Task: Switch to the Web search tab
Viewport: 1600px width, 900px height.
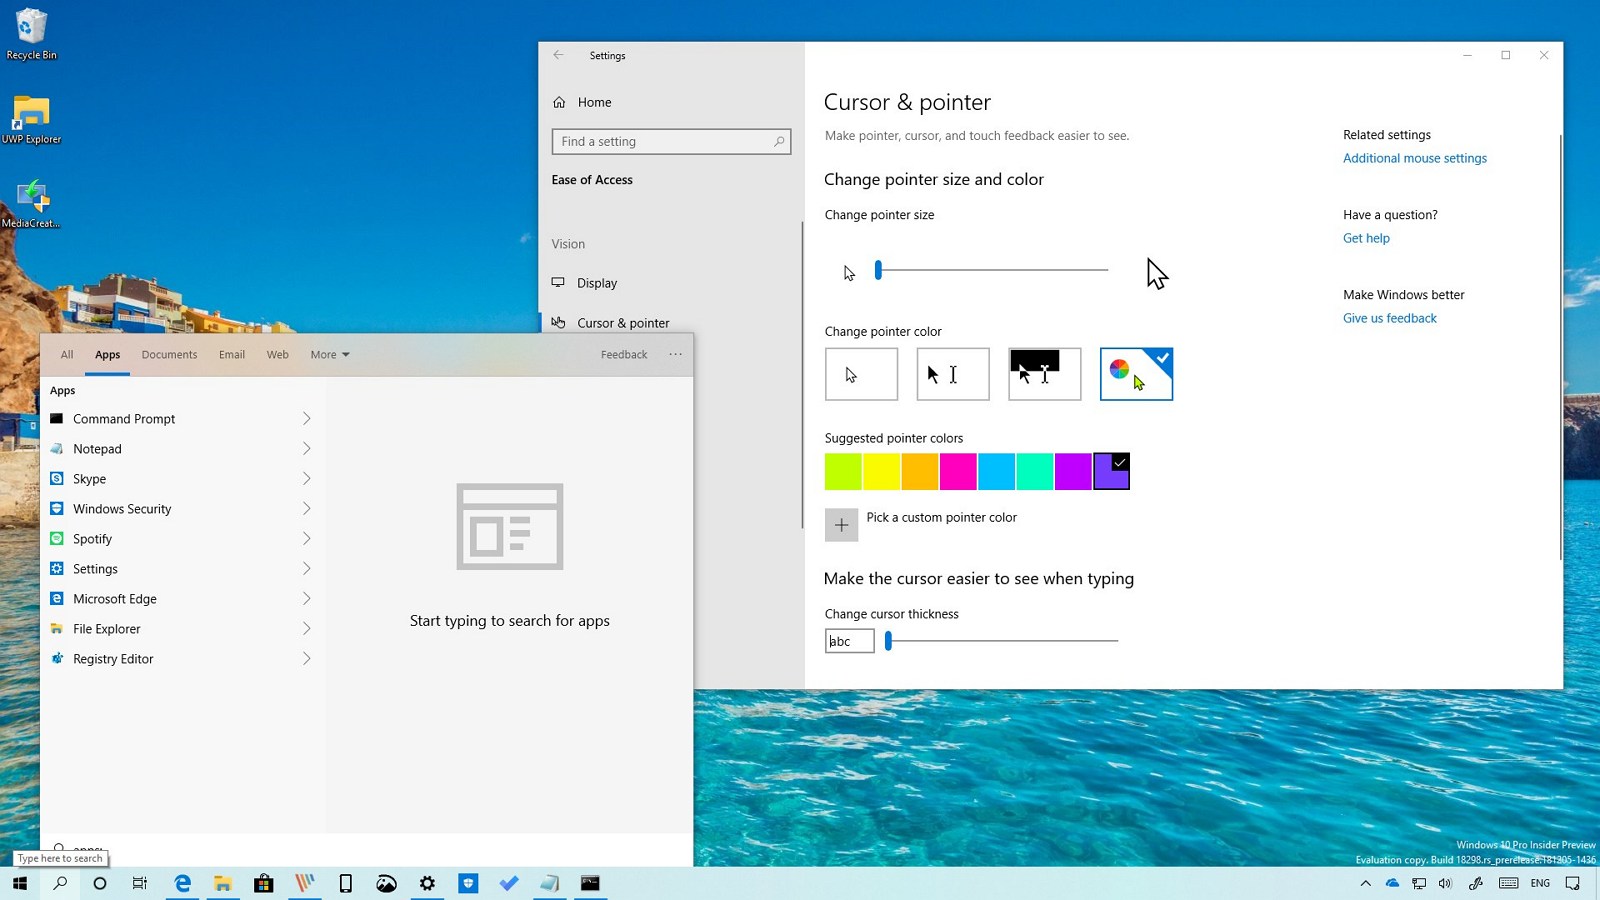Action: point(277,355)
